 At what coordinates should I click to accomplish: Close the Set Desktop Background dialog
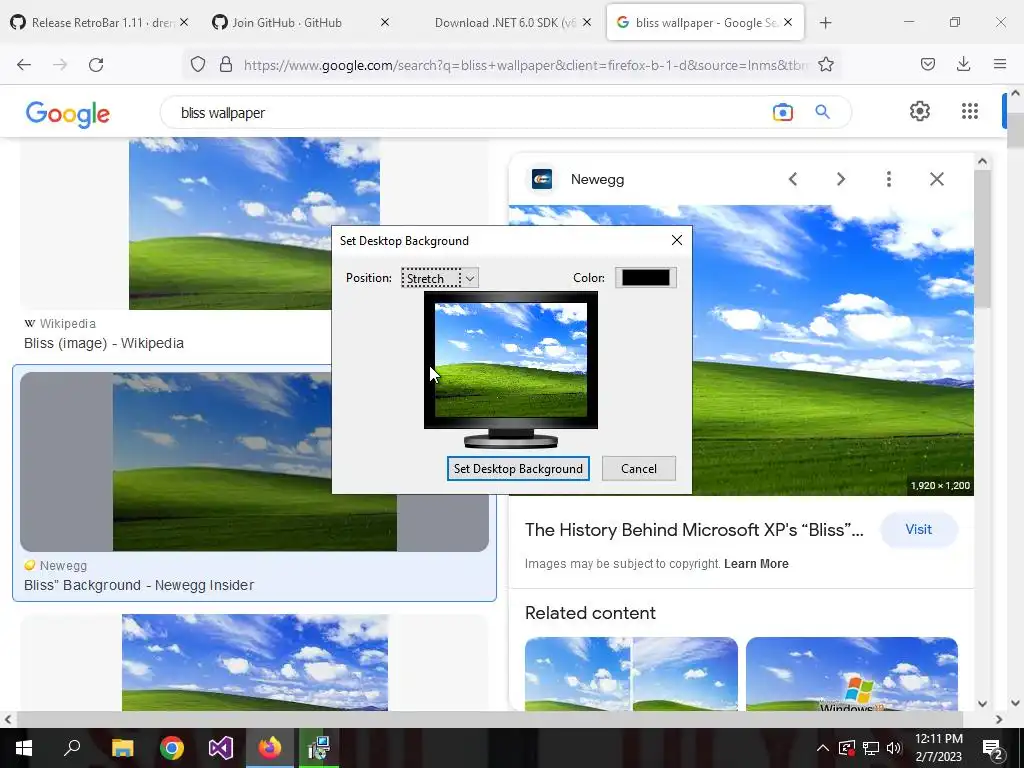pyautogui.click(x=677, y=240)
